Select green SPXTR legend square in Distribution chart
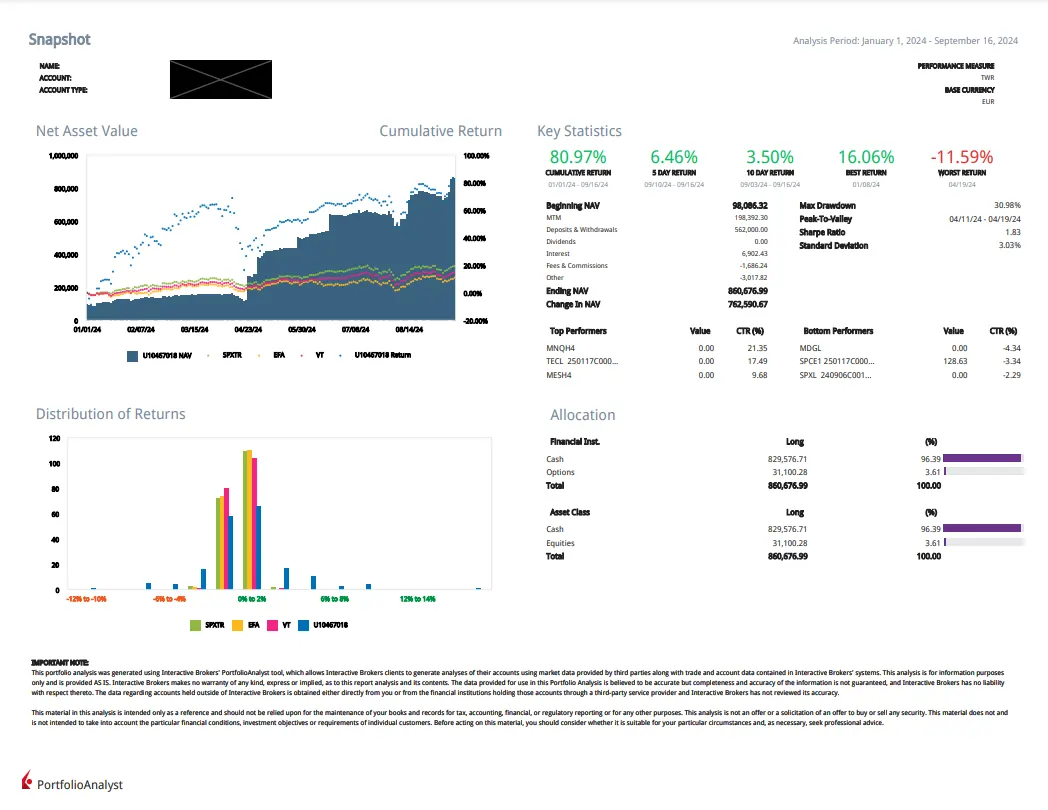This screenshot has width=1048, height=810. pyautogui.click(x=196, y=625)
